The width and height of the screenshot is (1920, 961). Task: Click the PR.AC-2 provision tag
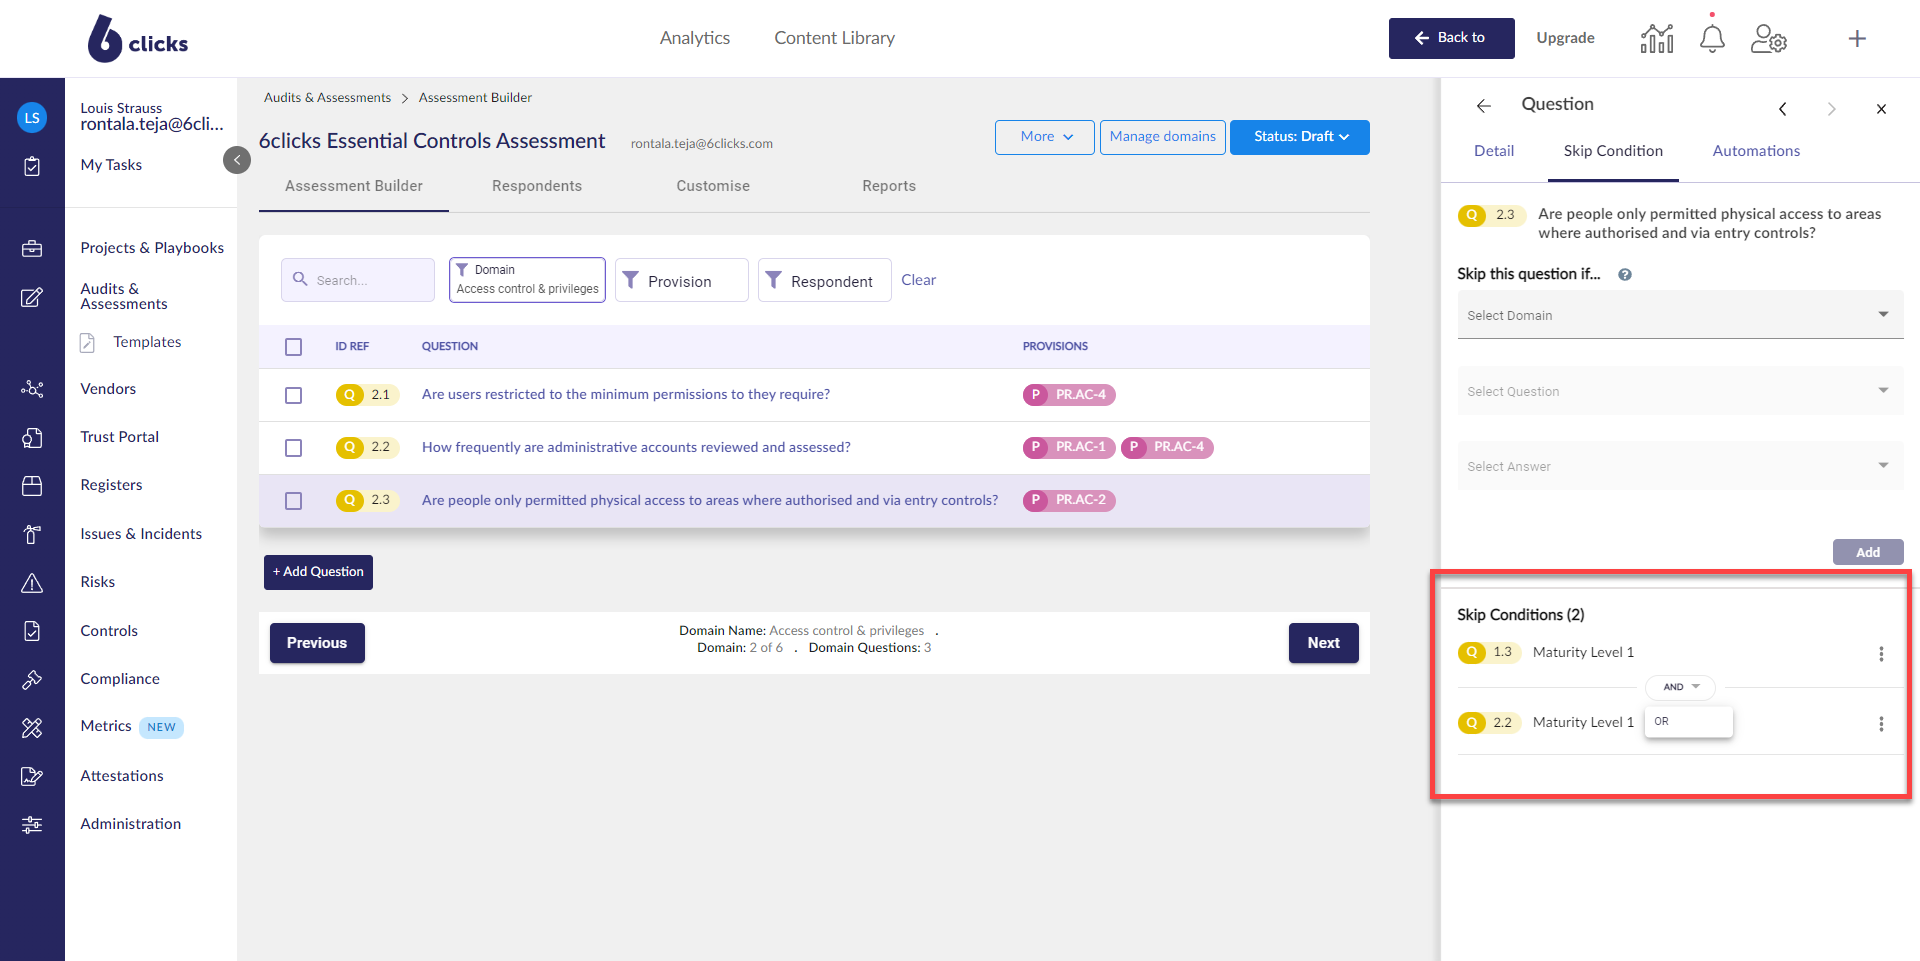tap(1069, 501)
